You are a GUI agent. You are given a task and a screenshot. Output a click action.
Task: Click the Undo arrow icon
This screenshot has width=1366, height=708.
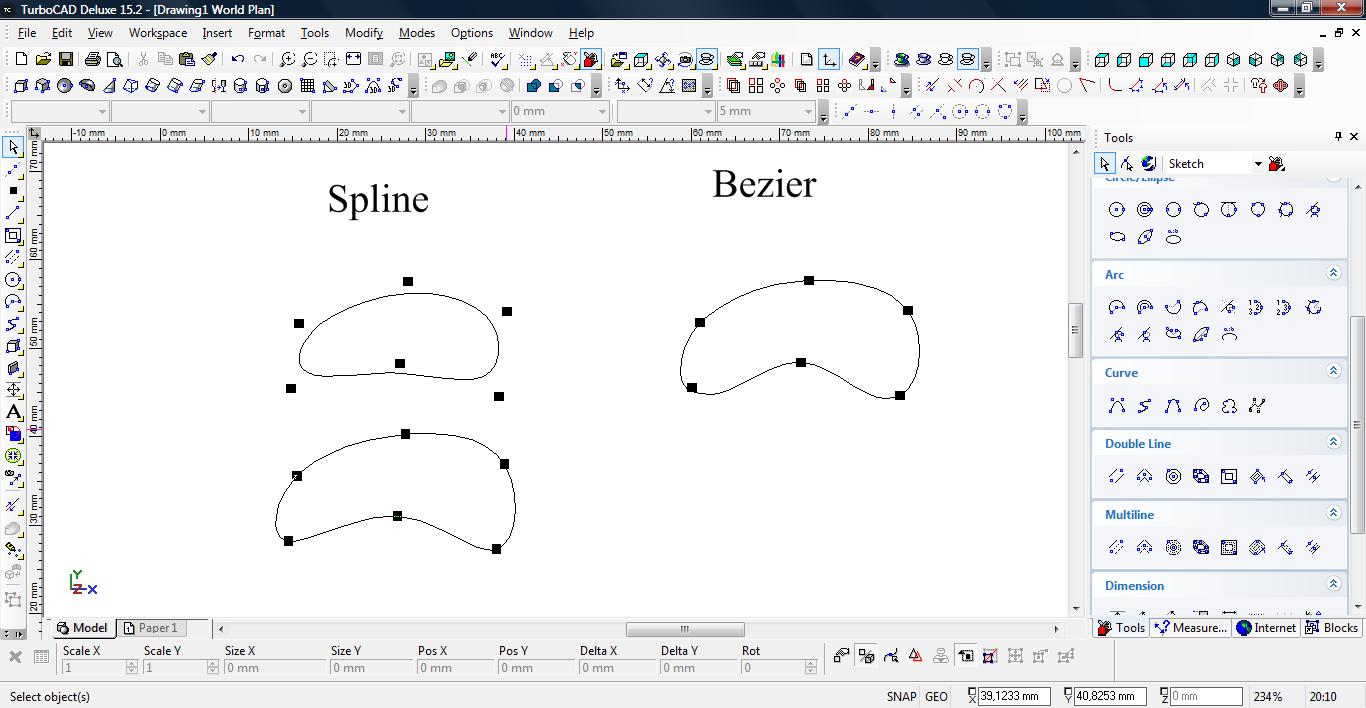pyautogui.click(x=238, y=60)
